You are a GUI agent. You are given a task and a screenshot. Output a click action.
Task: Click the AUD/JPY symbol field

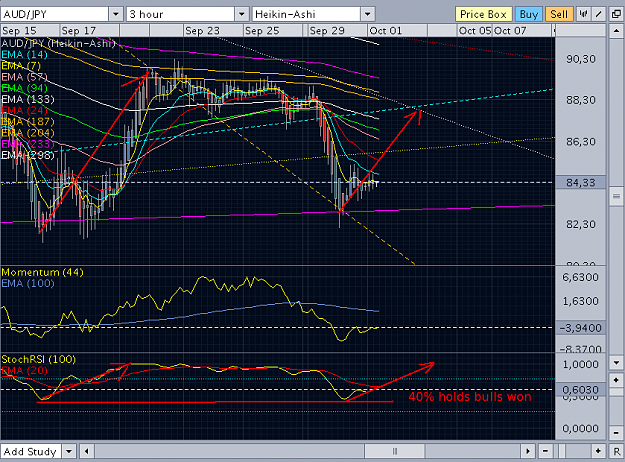(x=55, y=14)
